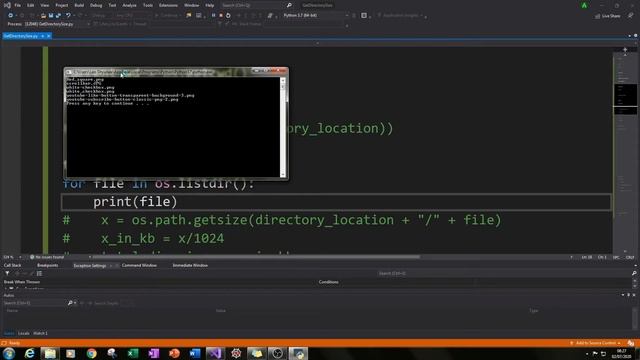The height and width of the screenshot is (360, 640).
Task: Click the commented os.path.getsize line
Action: pyautogui.click(x=282, y=220)
